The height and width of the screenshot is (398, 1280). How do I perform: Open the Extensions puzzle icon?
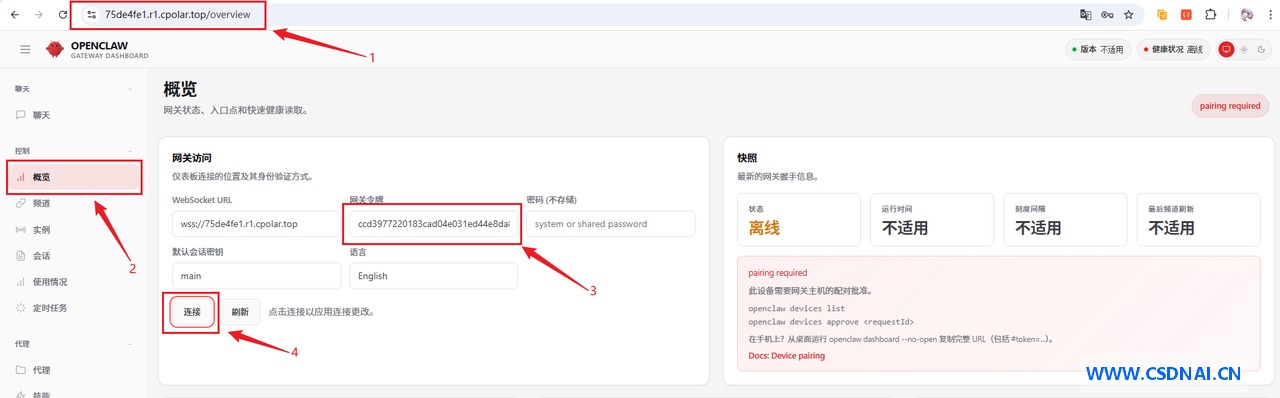click(1211, 15)
